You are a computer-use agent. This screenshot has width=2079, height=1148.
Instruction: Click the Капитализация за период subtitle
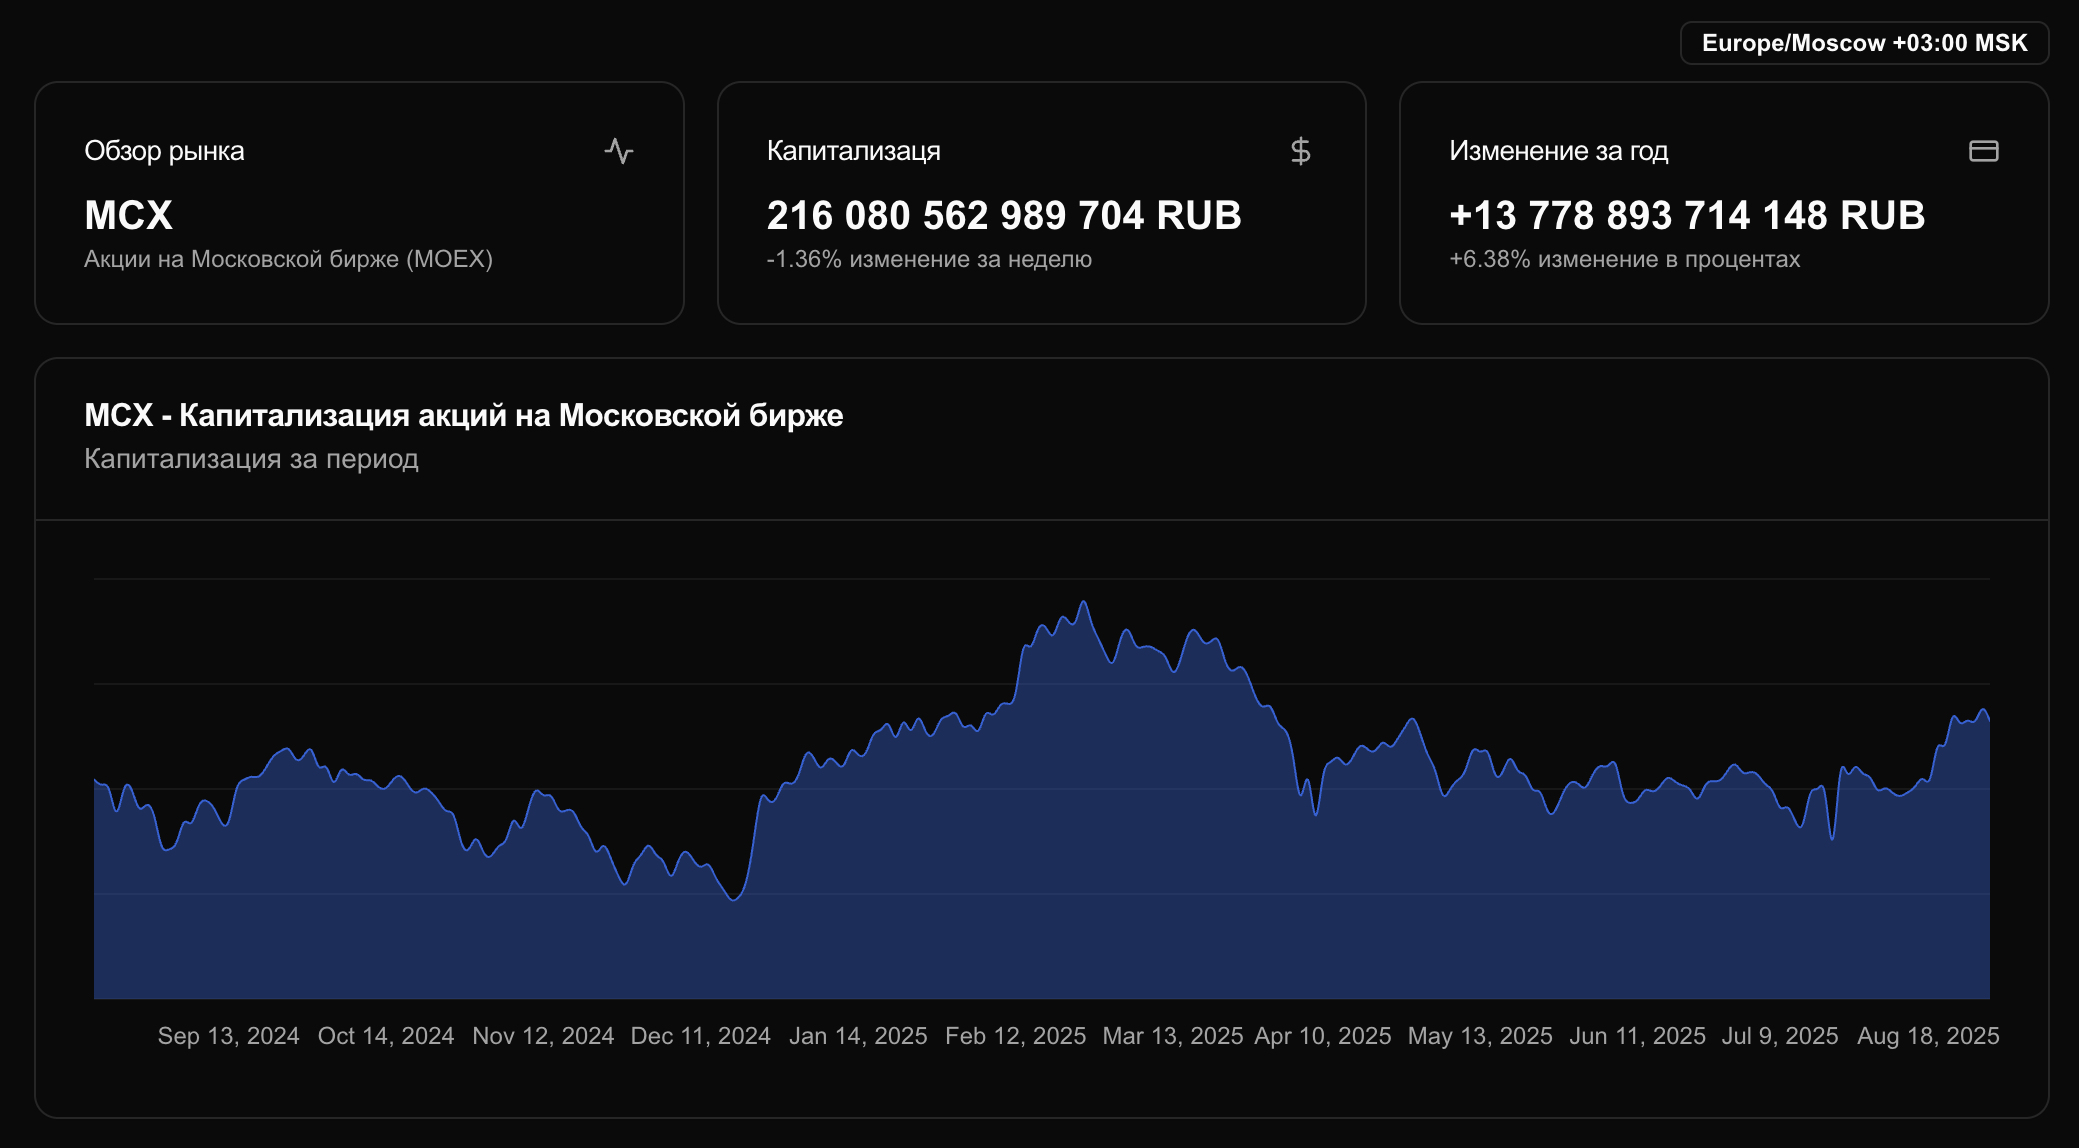point(251,459)
